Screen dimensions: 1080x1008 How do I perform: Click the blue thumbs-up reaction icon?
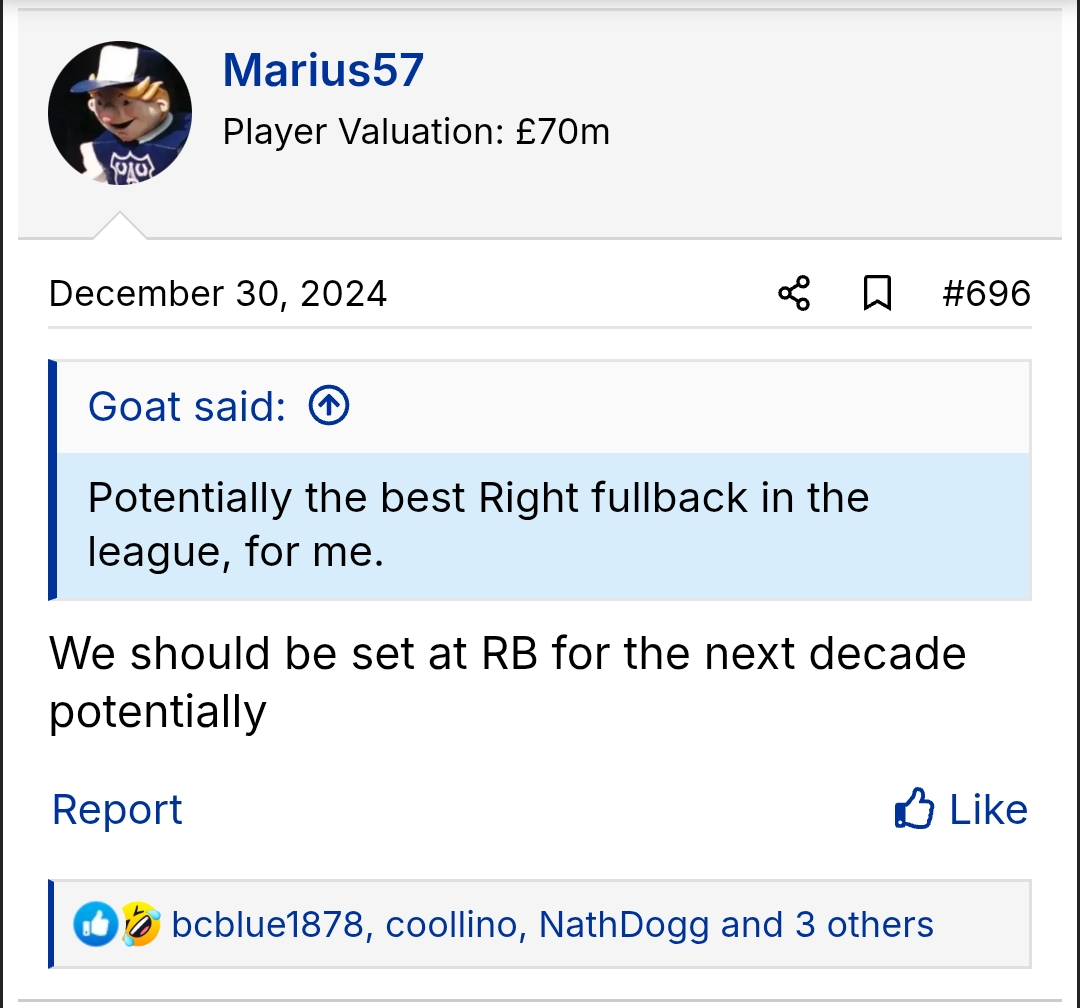click(96, 925)
